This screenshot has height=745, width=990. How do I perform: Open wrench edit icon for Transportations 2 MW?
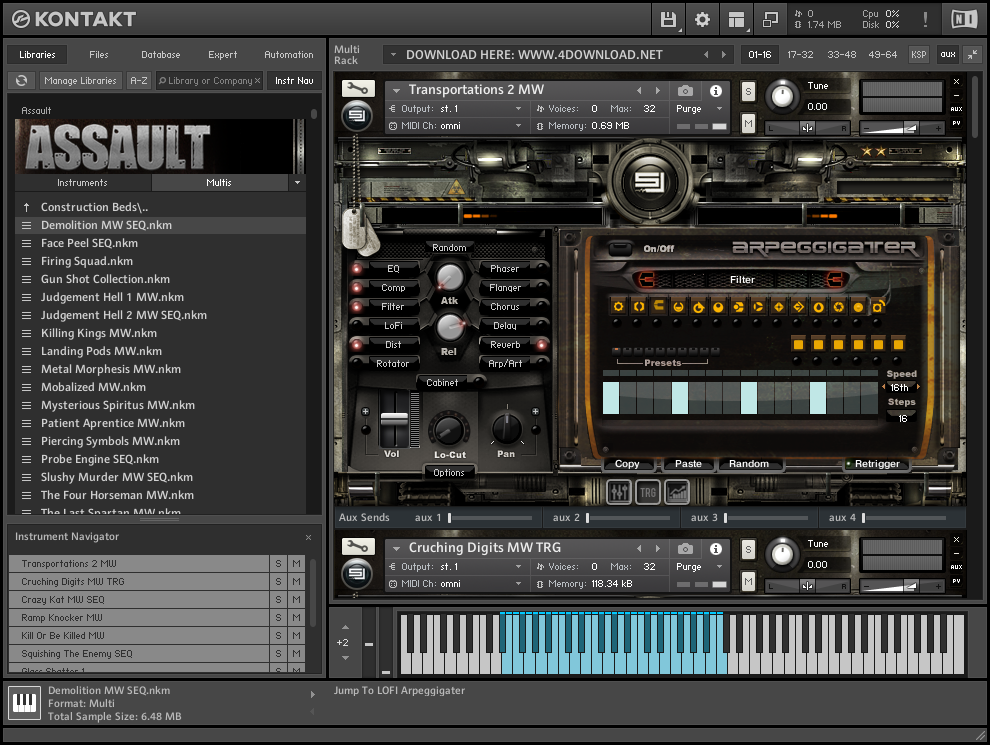click(x=358, y=88)
